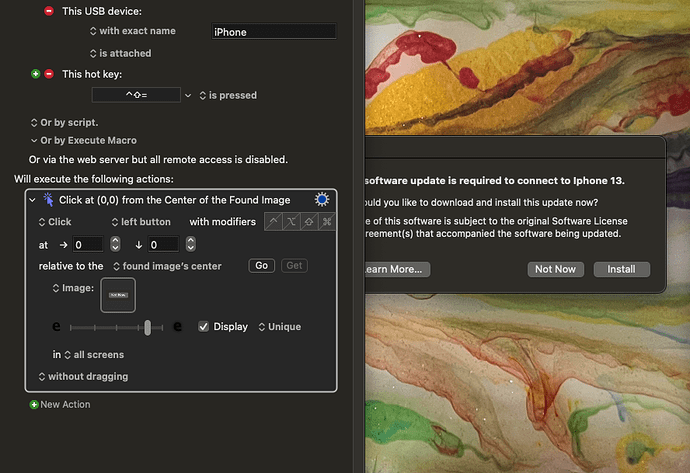This screenshot has width=690, height=473.
Task: Delete the hot key trigger with red minus
Action: pyautogui.click(x=49, y=74)
